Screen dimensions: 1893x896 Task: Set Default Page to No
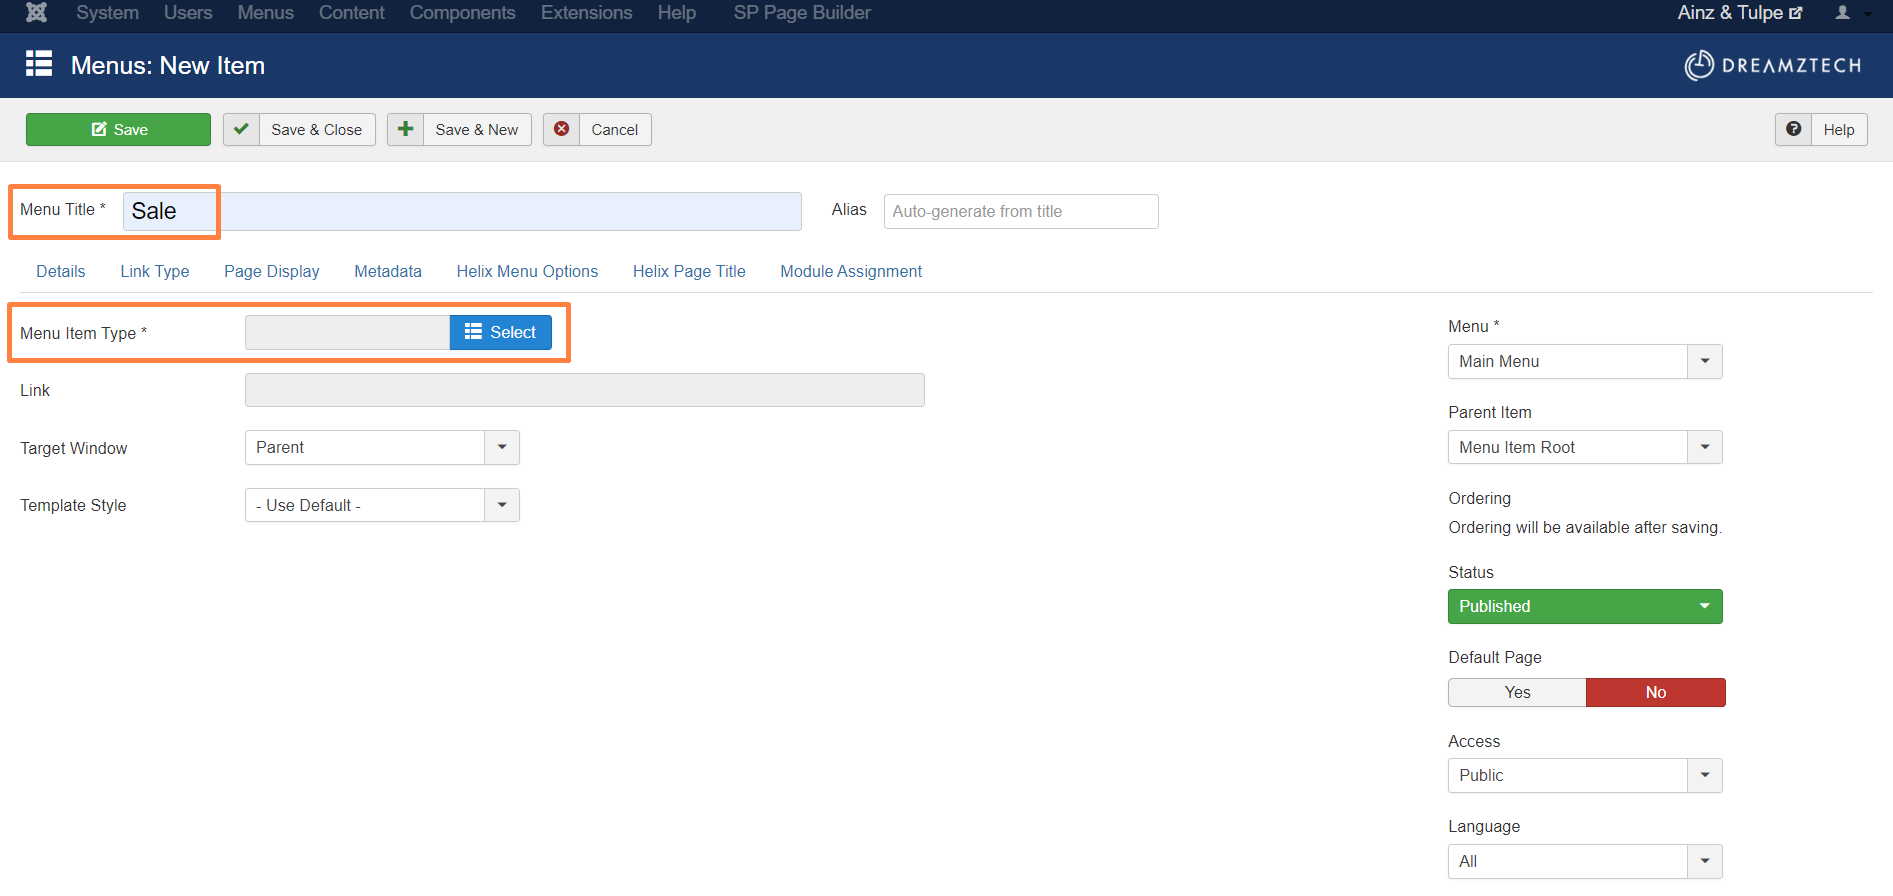coord(1655,692)
